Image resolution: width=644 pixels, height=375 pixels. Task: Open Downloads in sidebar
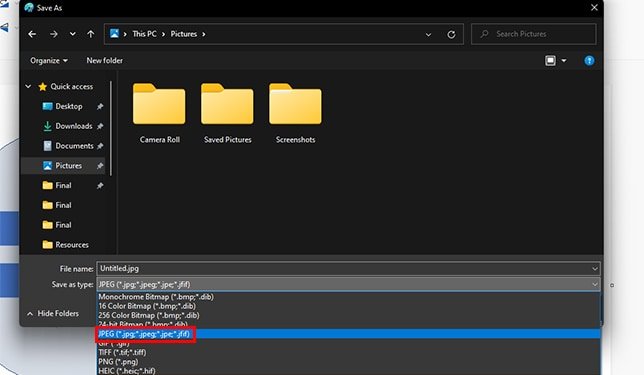(74, 126)
